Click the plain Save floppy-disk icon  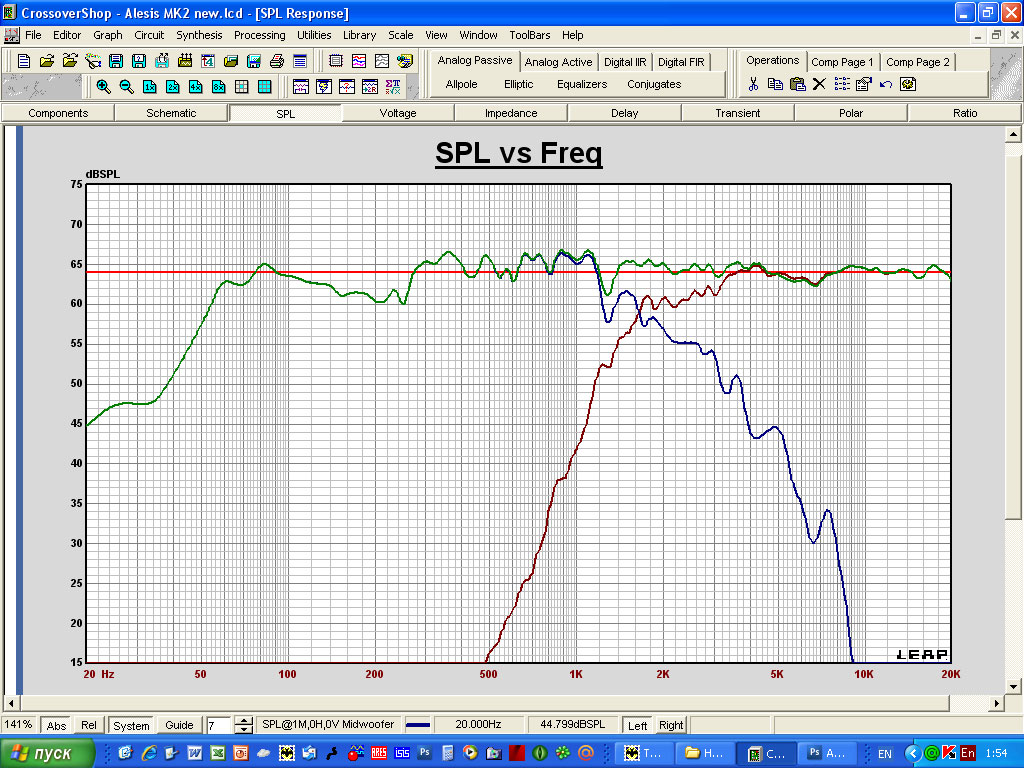(116, 61)
